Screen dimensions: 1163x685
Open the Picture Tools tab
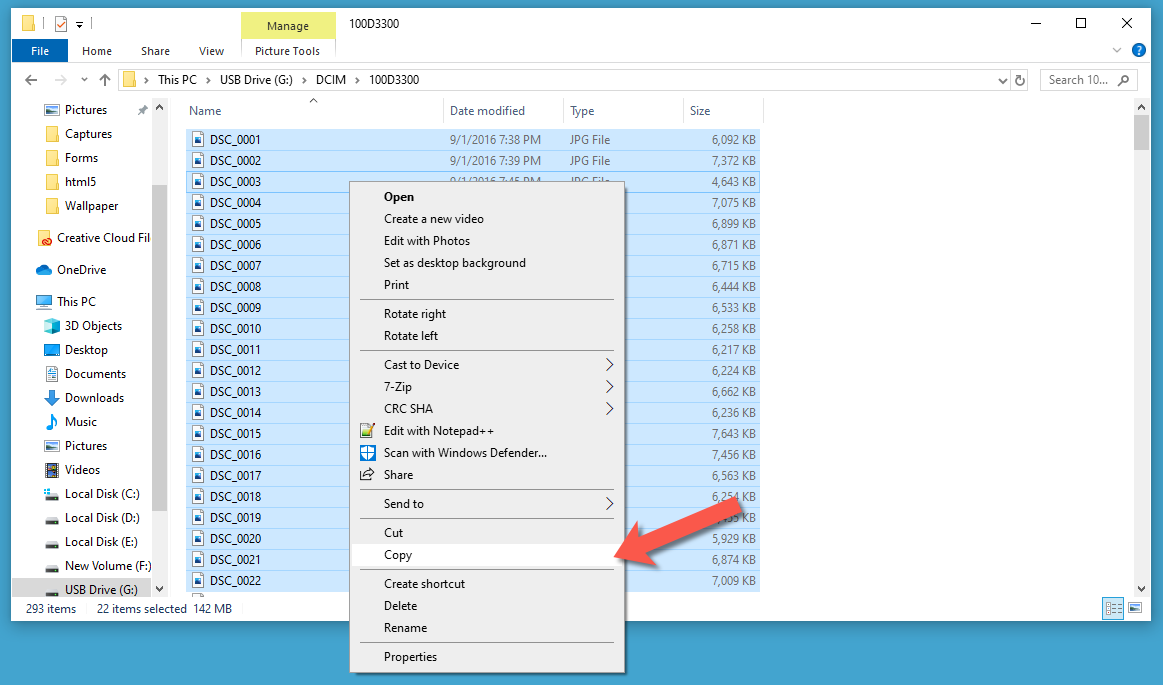[287, 51]
